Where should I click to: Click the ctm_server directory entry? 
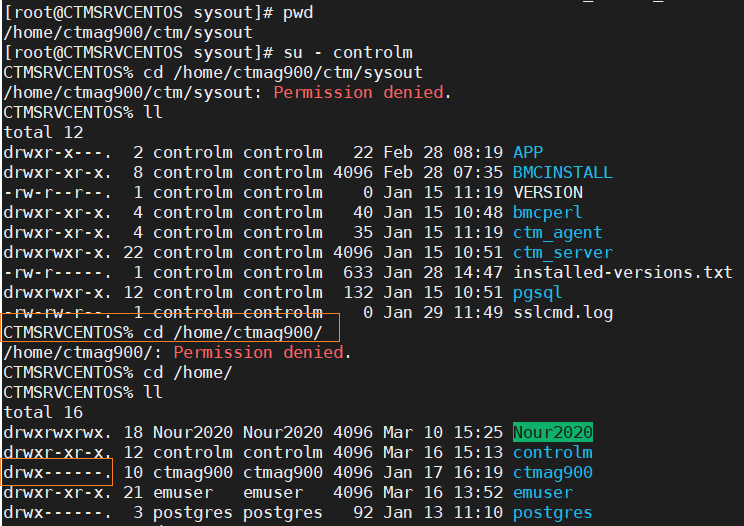[x=563, y=253]
